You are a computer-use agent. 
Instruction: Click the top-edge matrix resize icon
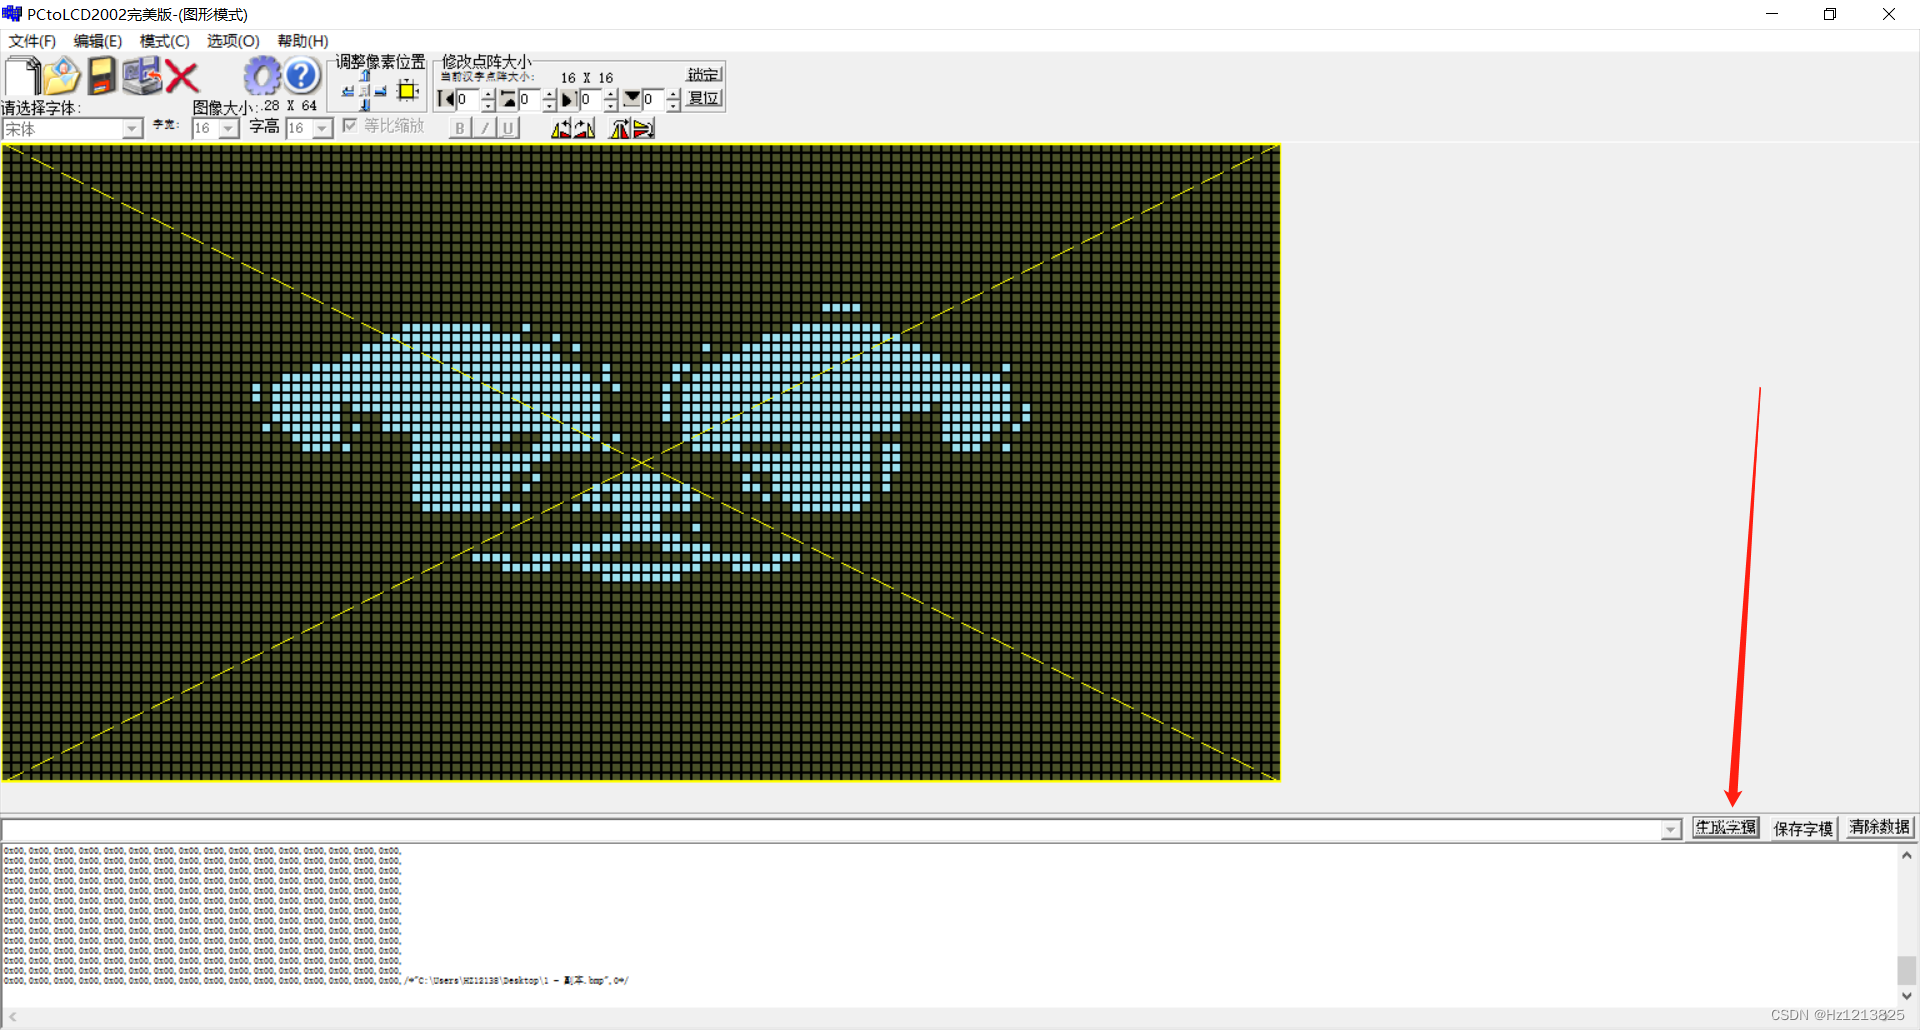[x=508, y=99]
